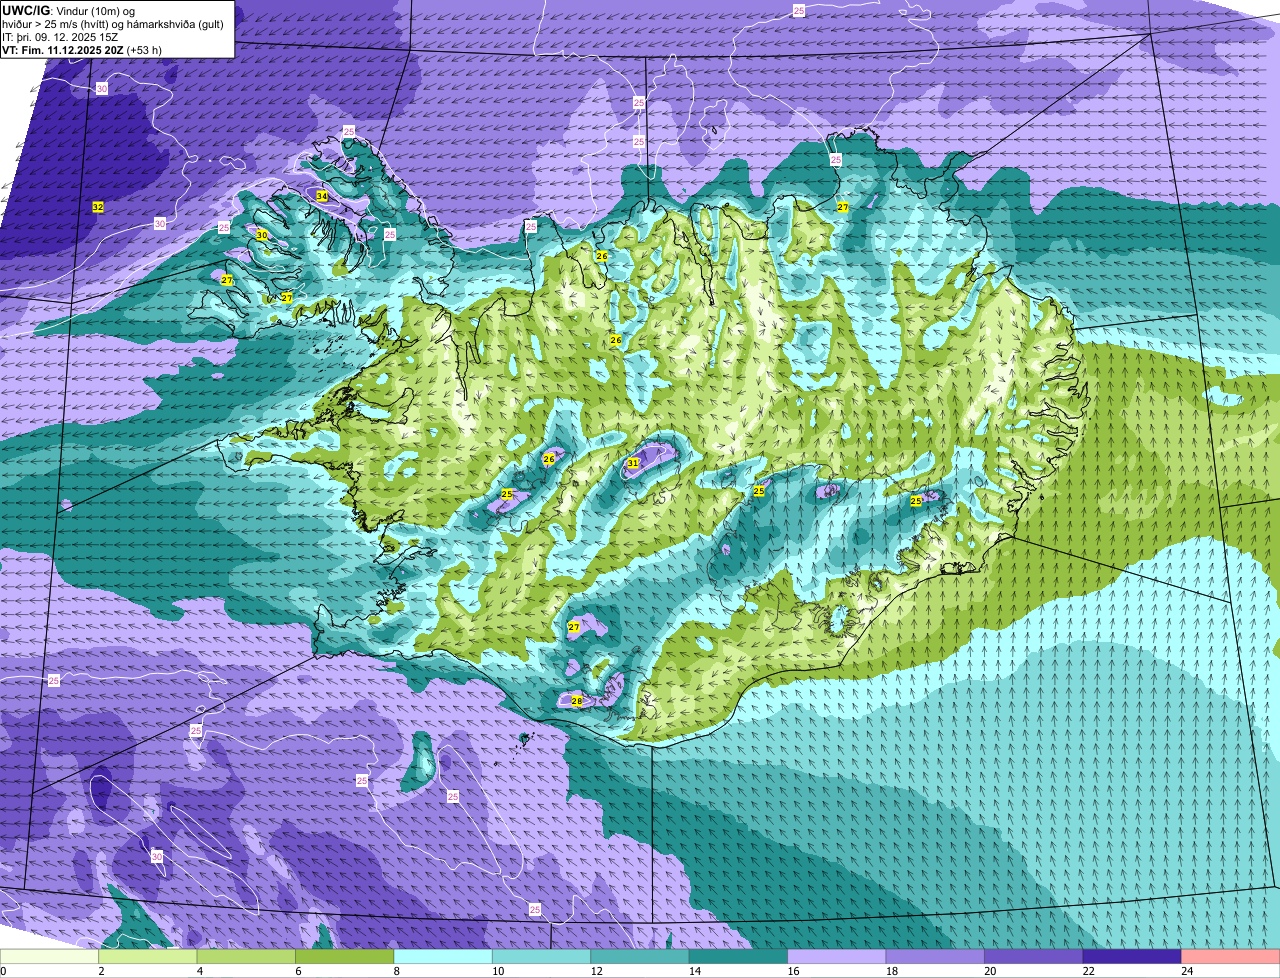Select the 18–20 m/s purple legend swatch
The width and height of the screenshot is (1280, 978).
pos(936,956)
